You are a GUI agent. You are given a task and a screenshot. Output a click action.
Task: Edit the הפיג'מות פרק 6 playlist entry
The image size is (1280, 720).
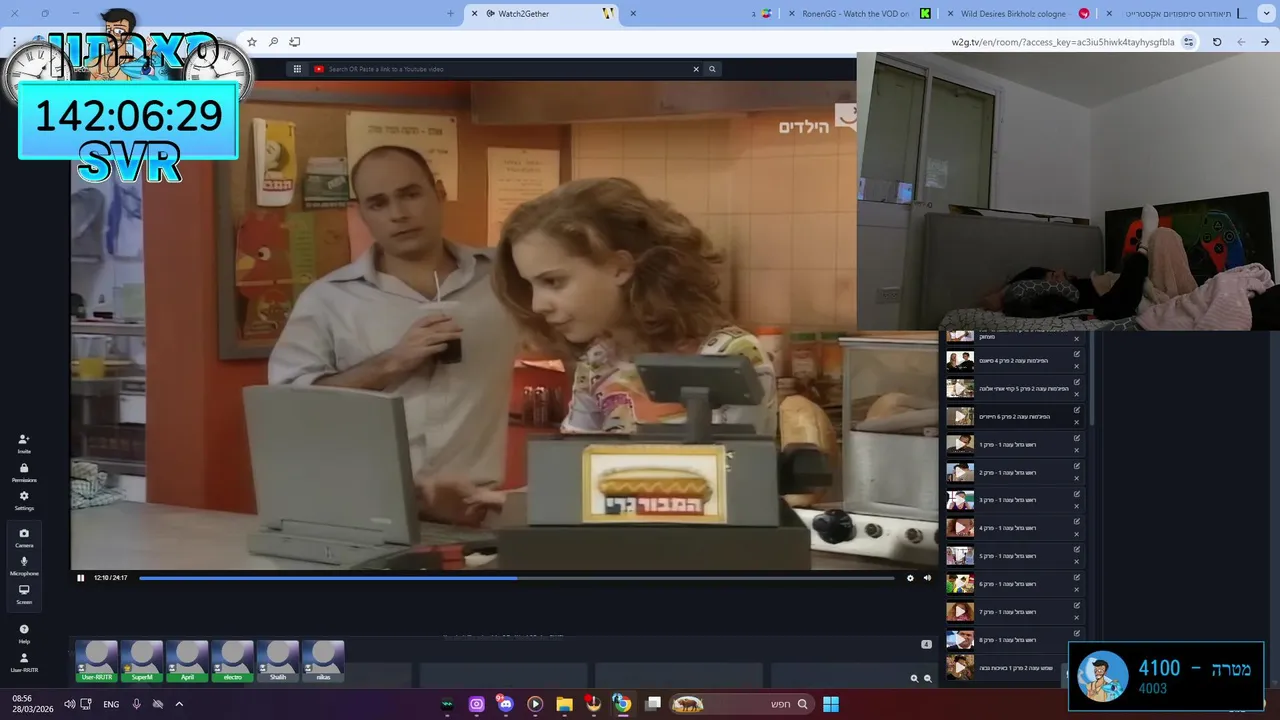(x=1077, y=410)
